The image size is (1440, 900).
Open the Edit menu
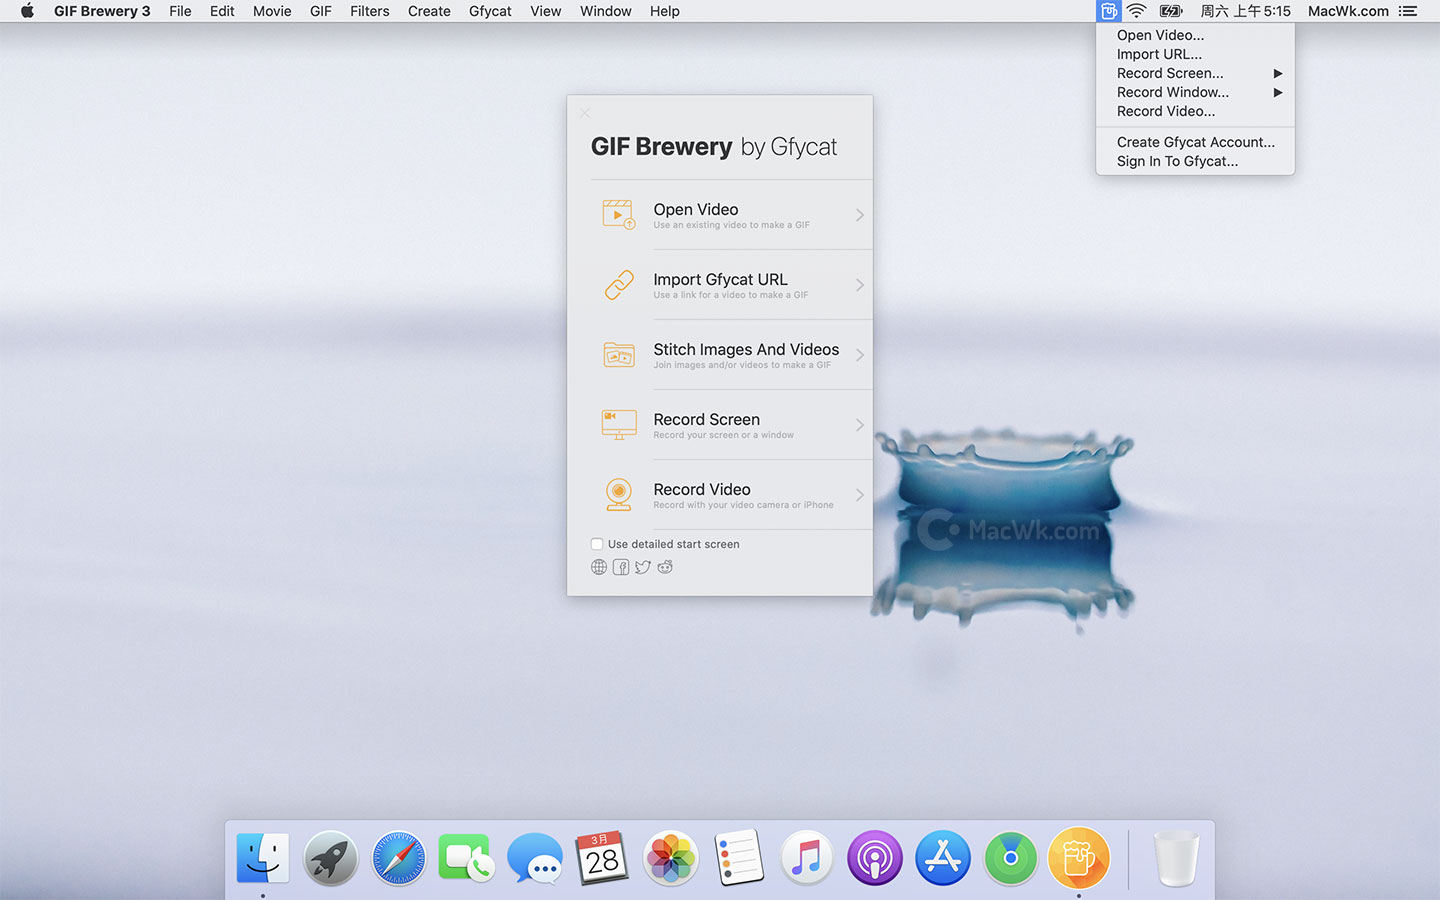pyautogui.click(x=222, y=11)
